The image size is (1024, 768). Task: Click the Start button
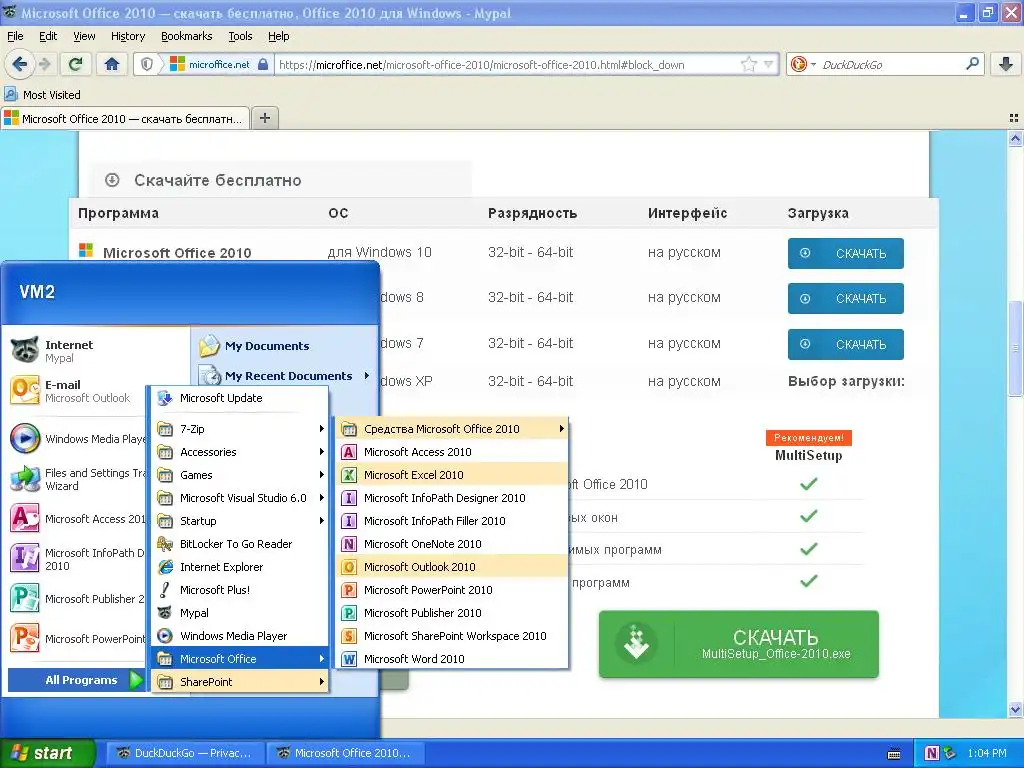coord(48,753)
